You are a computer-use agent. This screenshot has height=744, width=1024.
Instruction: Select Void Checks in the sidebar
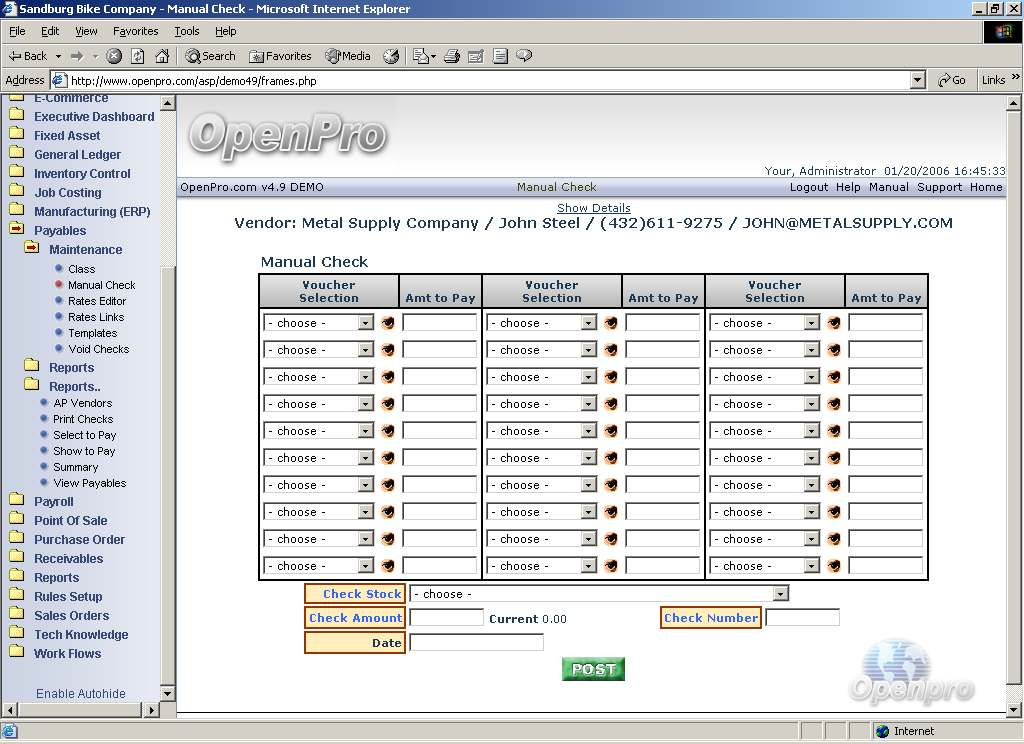pyautogui.click(x=98, y=349)
